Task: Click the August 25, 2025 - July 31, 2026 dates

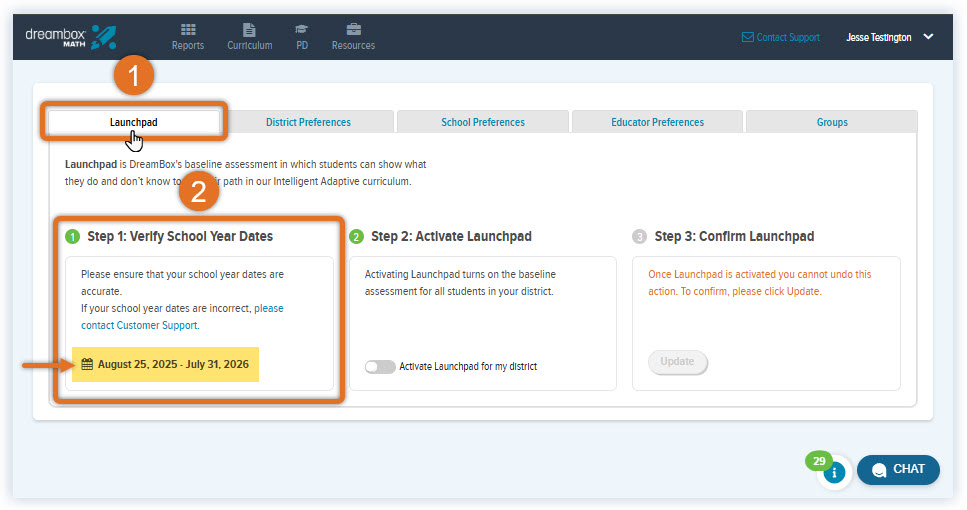Action: [173, 364]
